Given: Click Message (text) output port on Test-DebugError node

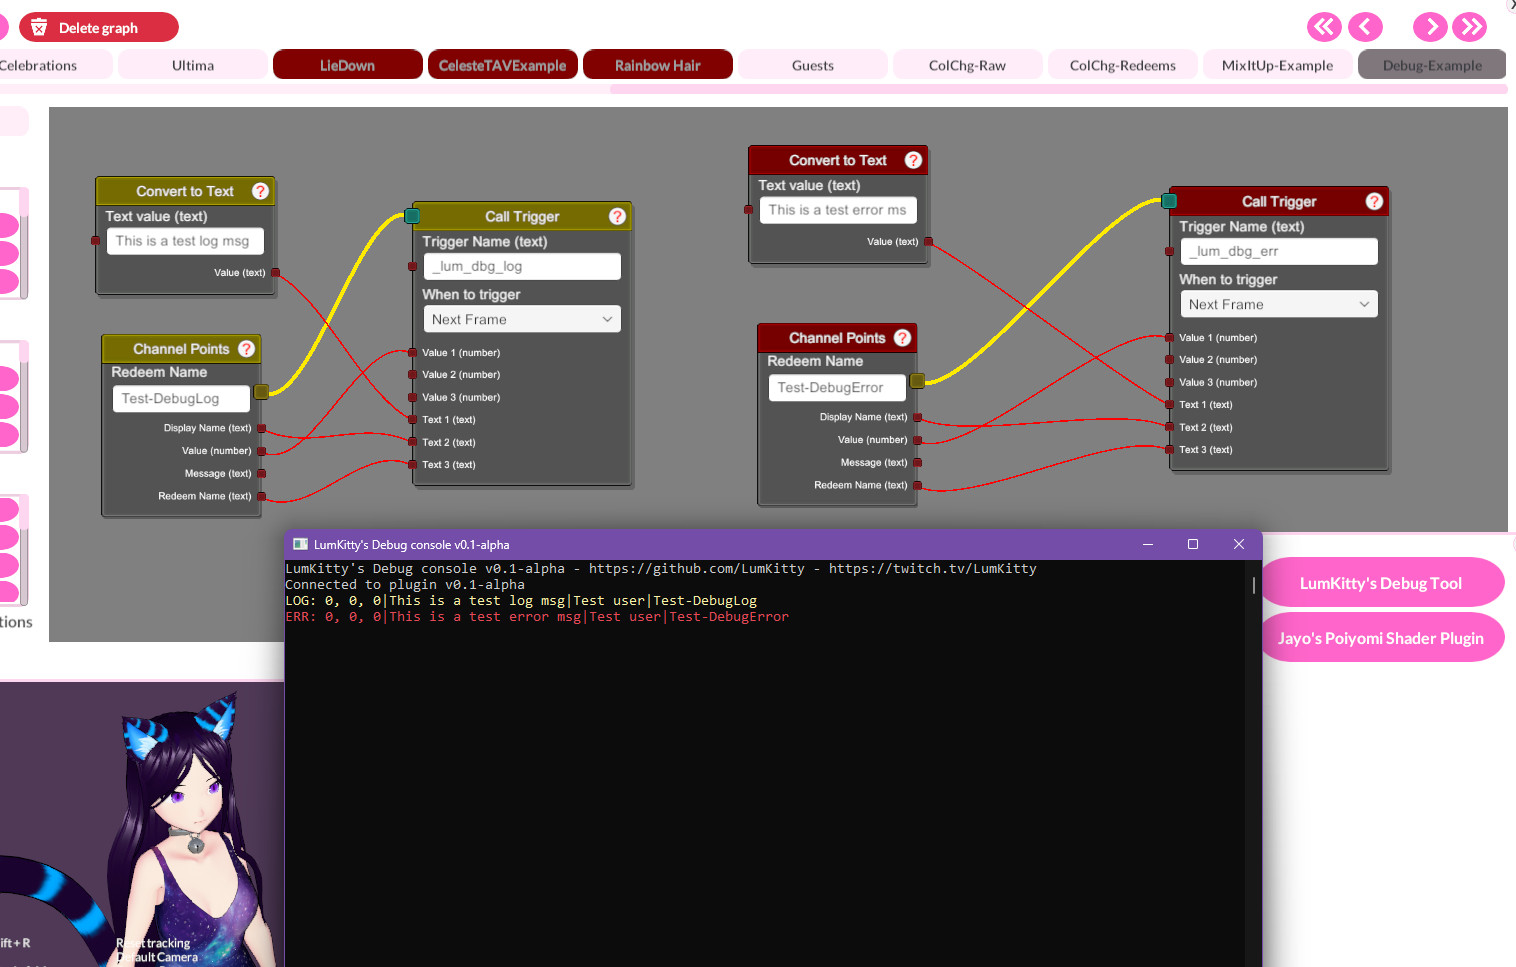Looking at the screenshot, I should click(917, 462).
